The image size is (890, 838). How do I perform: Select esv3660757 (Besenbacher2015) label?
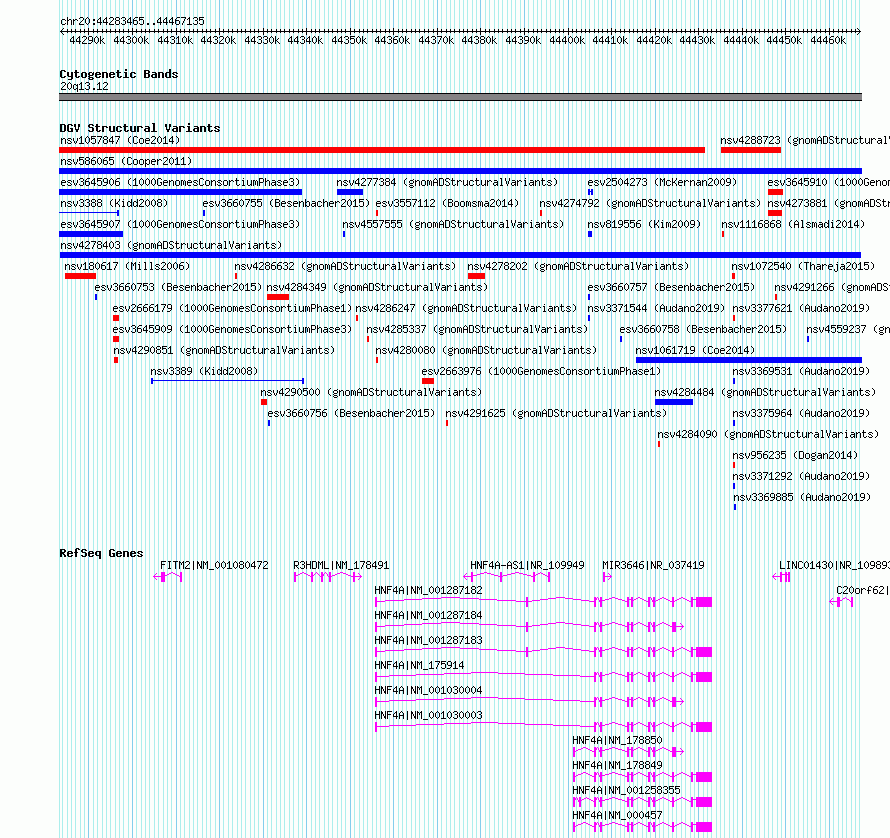pos(671,287)
